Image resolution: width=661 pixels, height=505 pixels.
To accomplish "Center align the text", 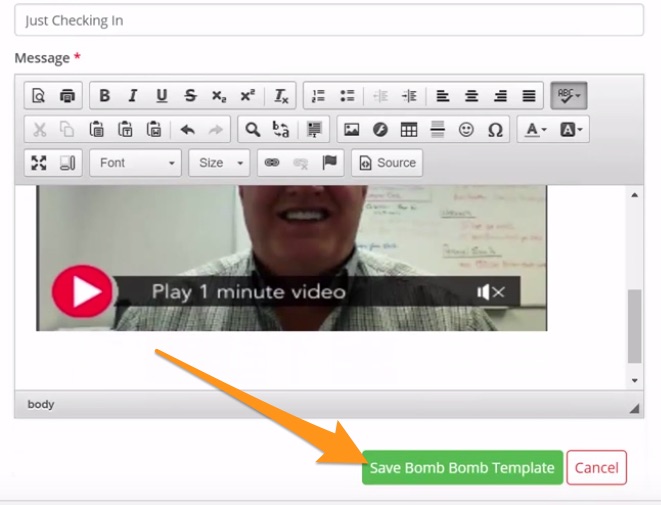I will [x=471, y=96].
